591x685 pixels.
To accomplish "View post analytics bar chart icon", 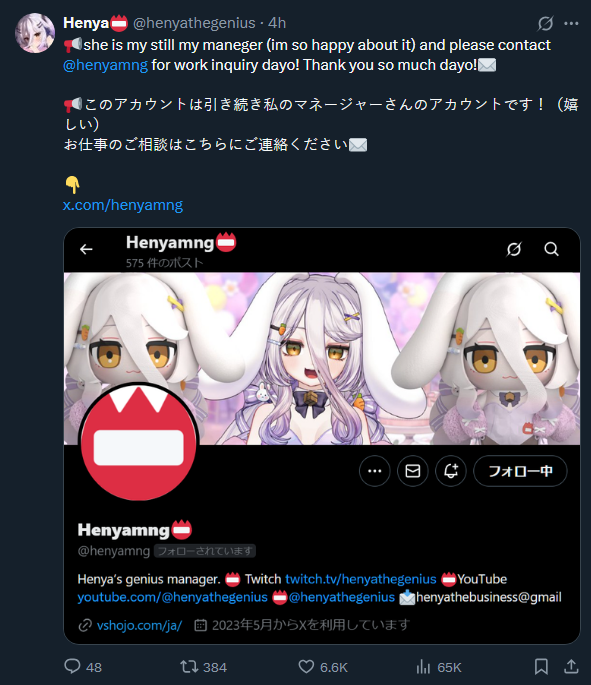I will click(423, 667).
